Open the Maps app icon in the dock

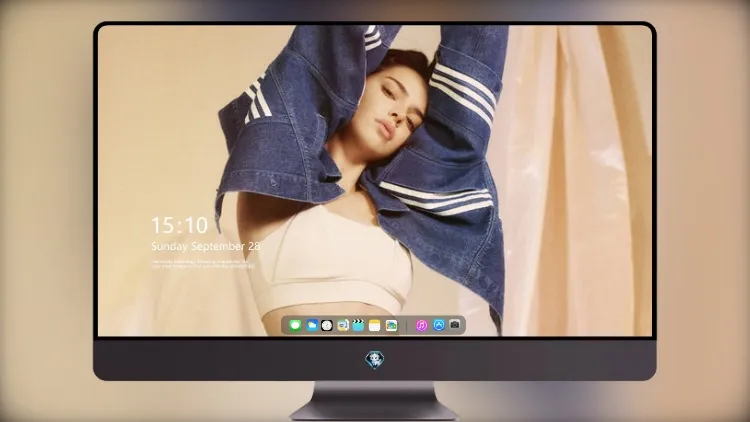pos(343,325)
